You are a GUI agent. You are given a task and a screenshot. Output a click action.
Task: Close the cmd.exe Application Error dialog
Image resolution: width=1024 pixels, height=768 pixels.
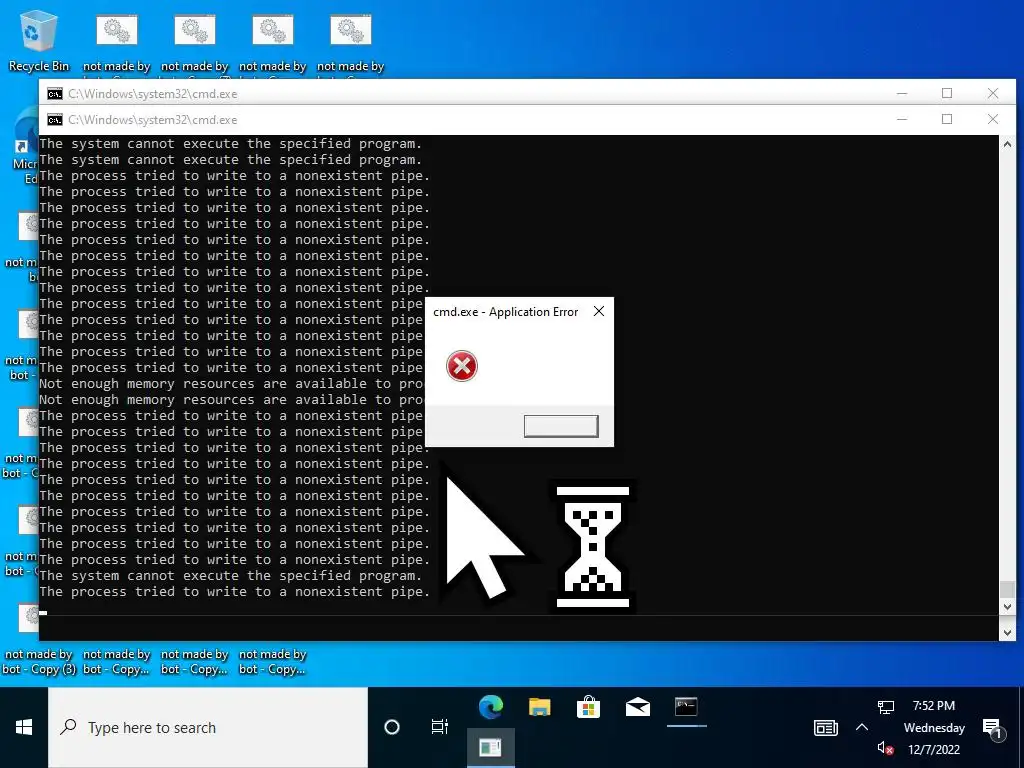599,312
